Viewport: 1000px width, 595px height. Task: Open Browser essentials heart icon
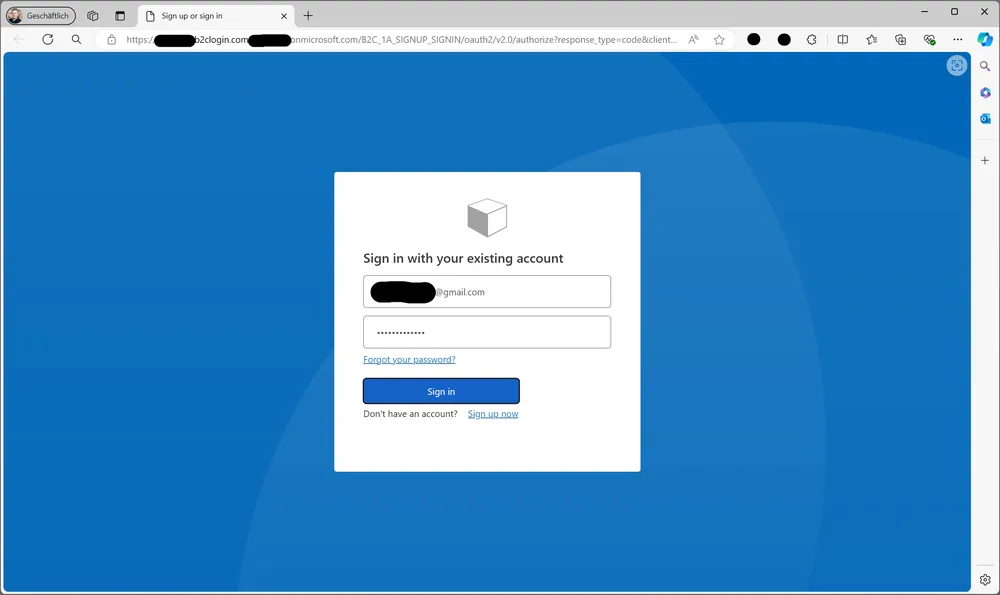[x=929, y=40]
